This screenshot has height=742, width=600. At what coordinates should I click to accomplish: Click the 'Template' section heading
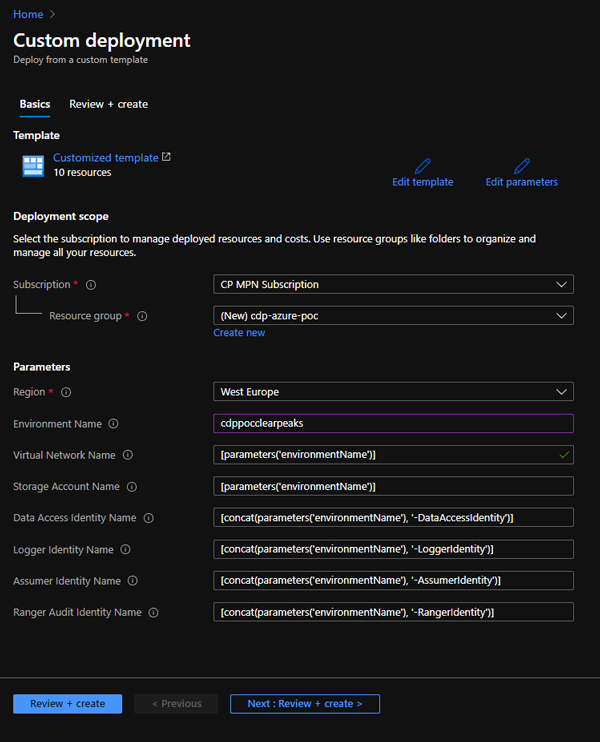coord(36,135)
